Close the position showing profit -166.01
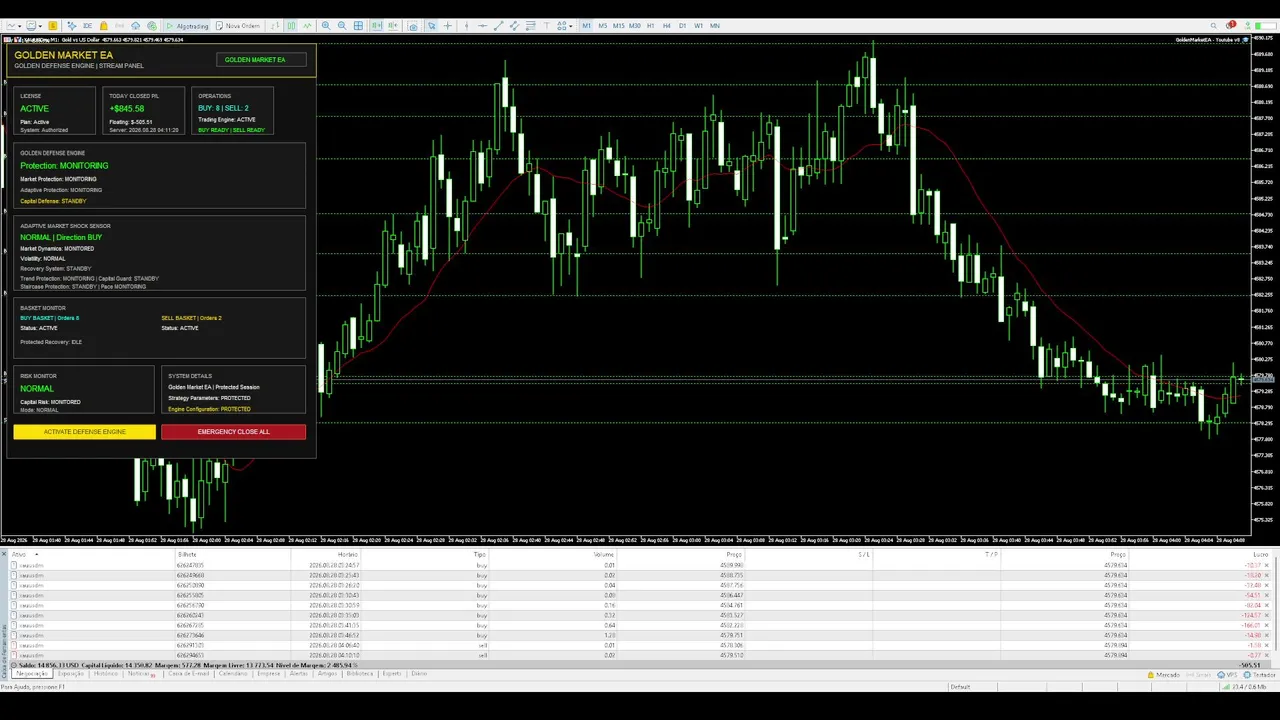Viewport: 1280px width, 720px height. (1267, 625)
